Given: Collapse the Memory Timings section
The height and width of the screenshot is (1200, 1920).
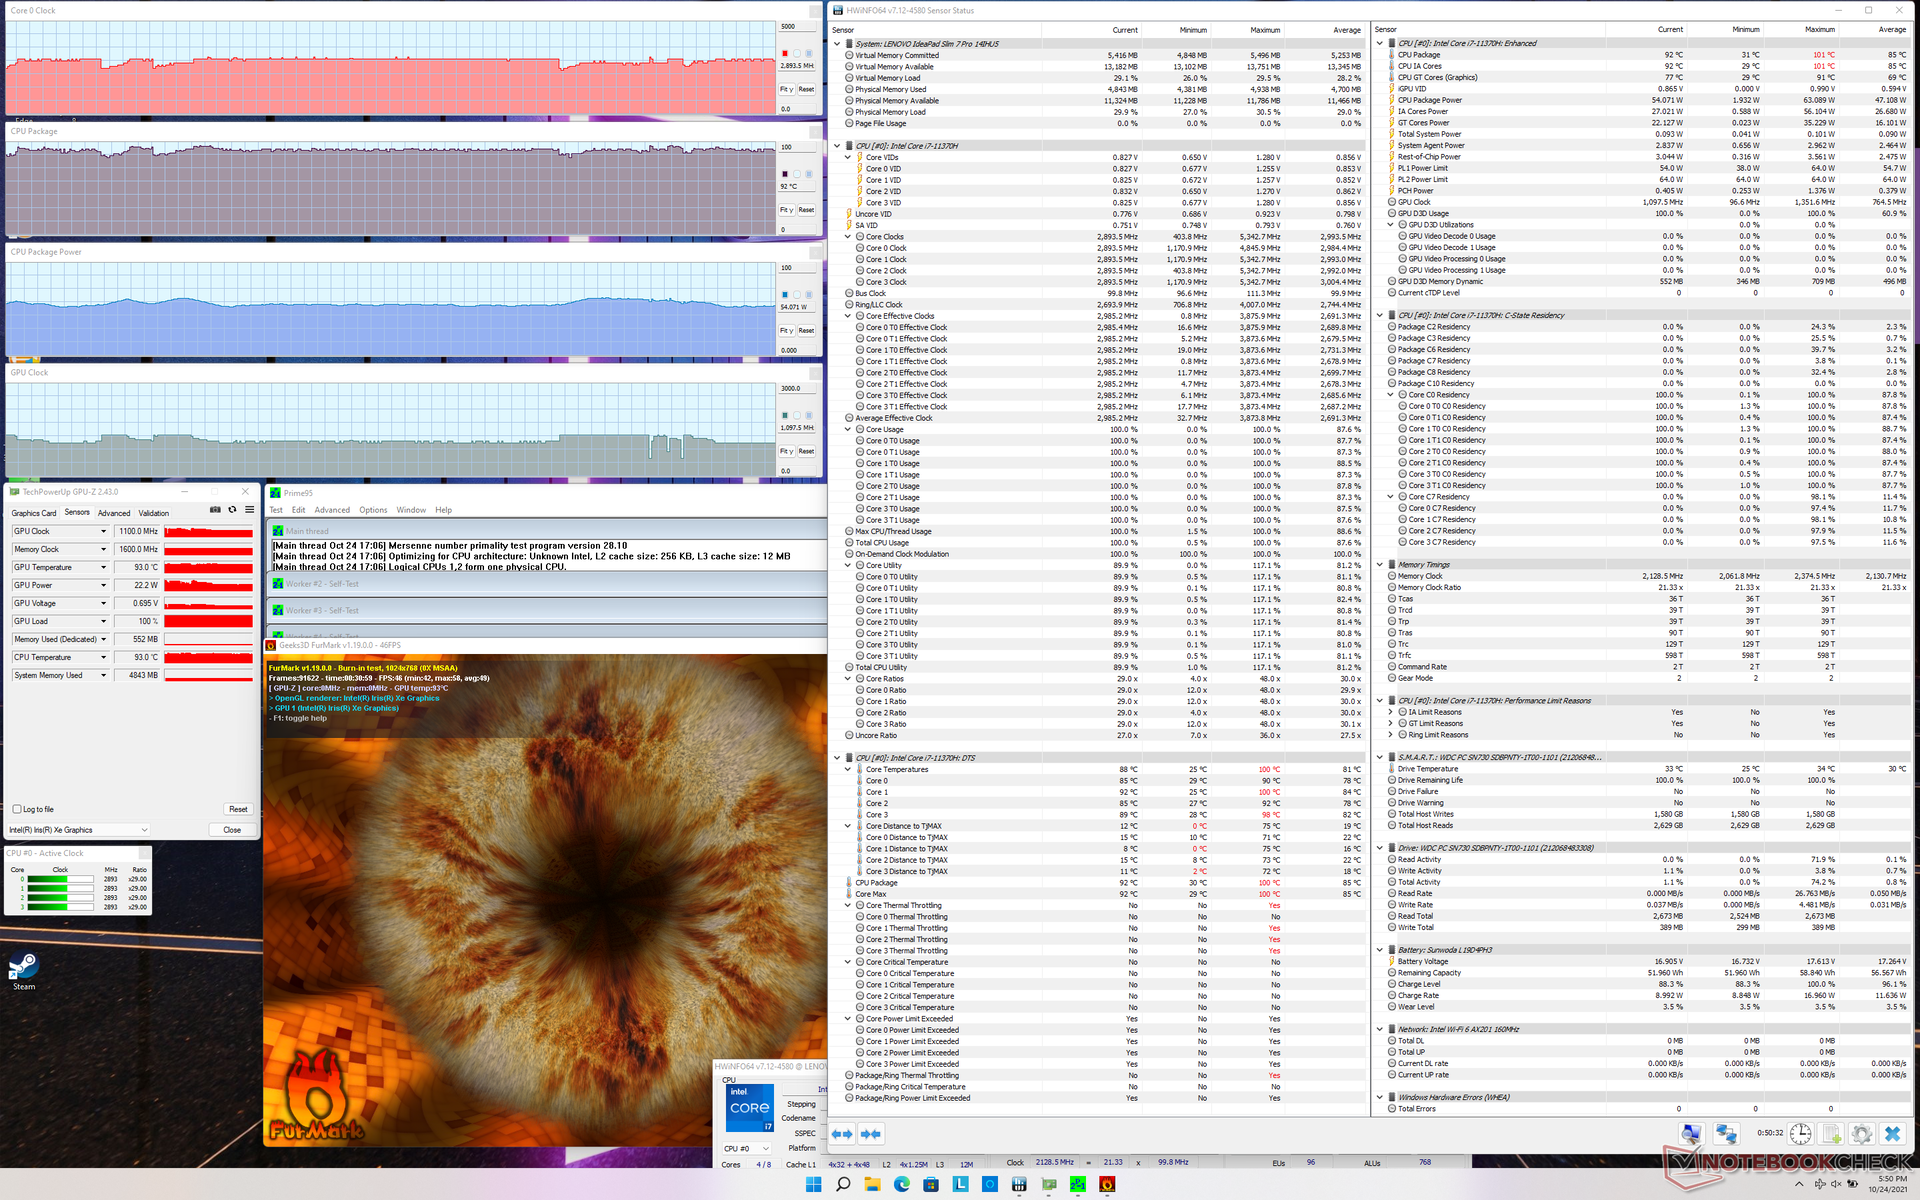Looking at the screenshot, I should pos(1380,565).
